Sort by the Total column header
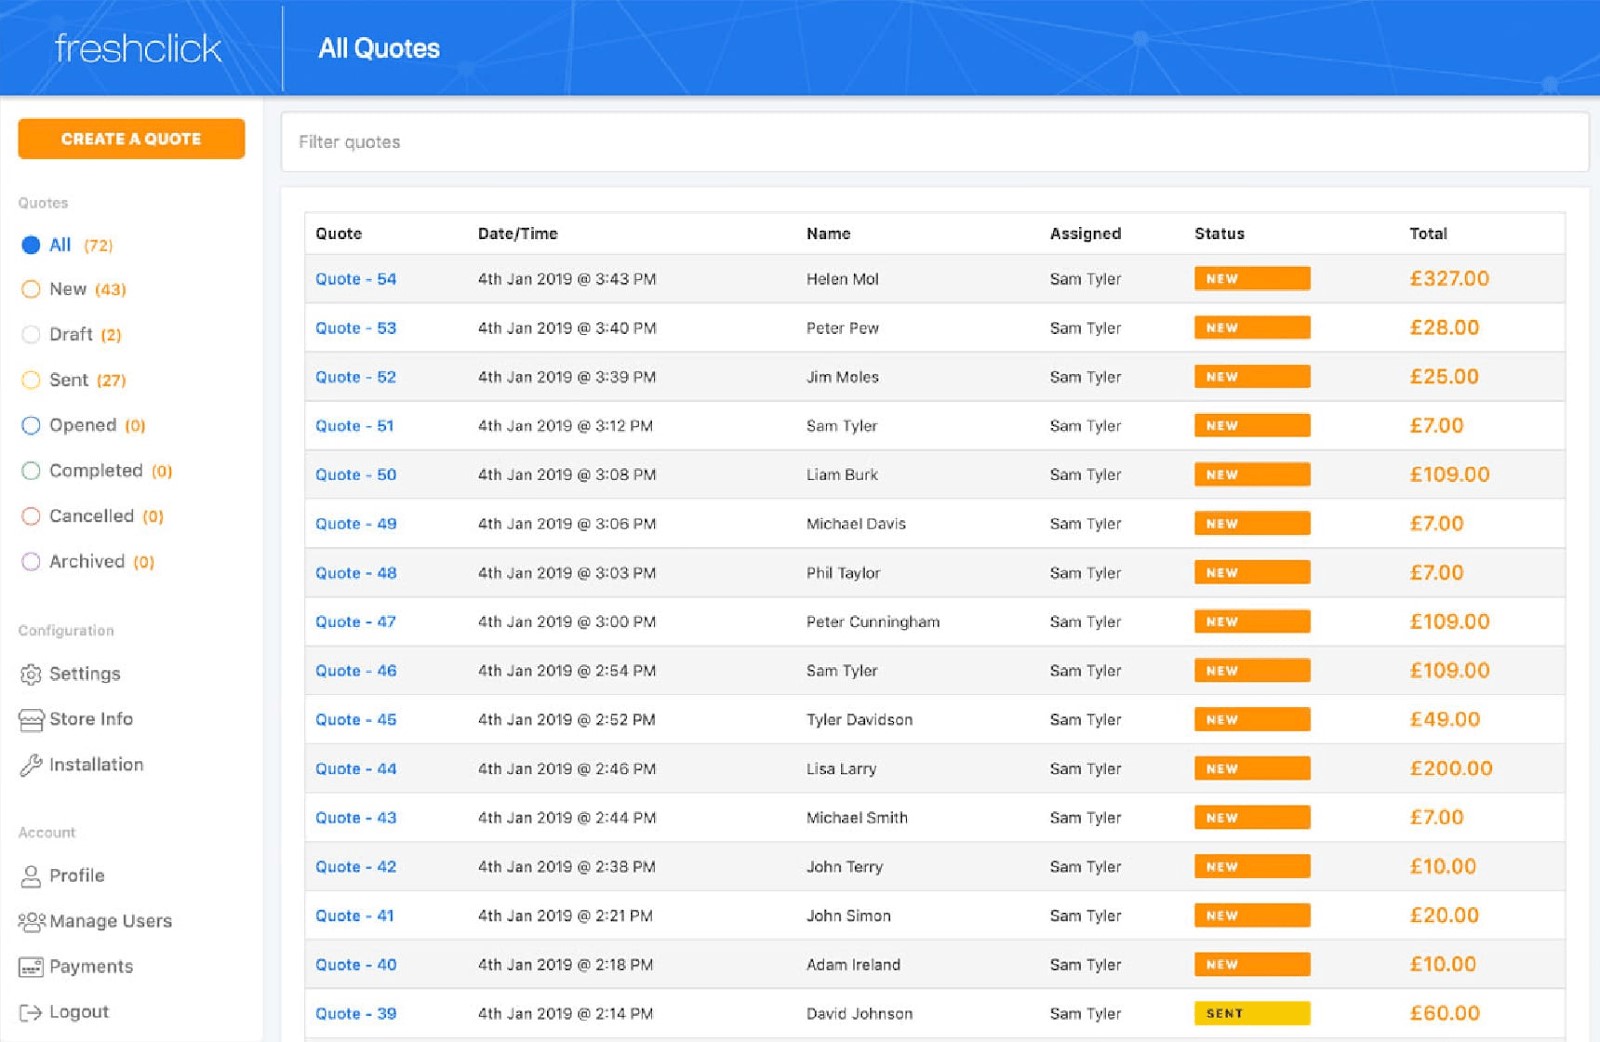Viewport: 1600px width, 1042px height. [x=1427, y=234]
